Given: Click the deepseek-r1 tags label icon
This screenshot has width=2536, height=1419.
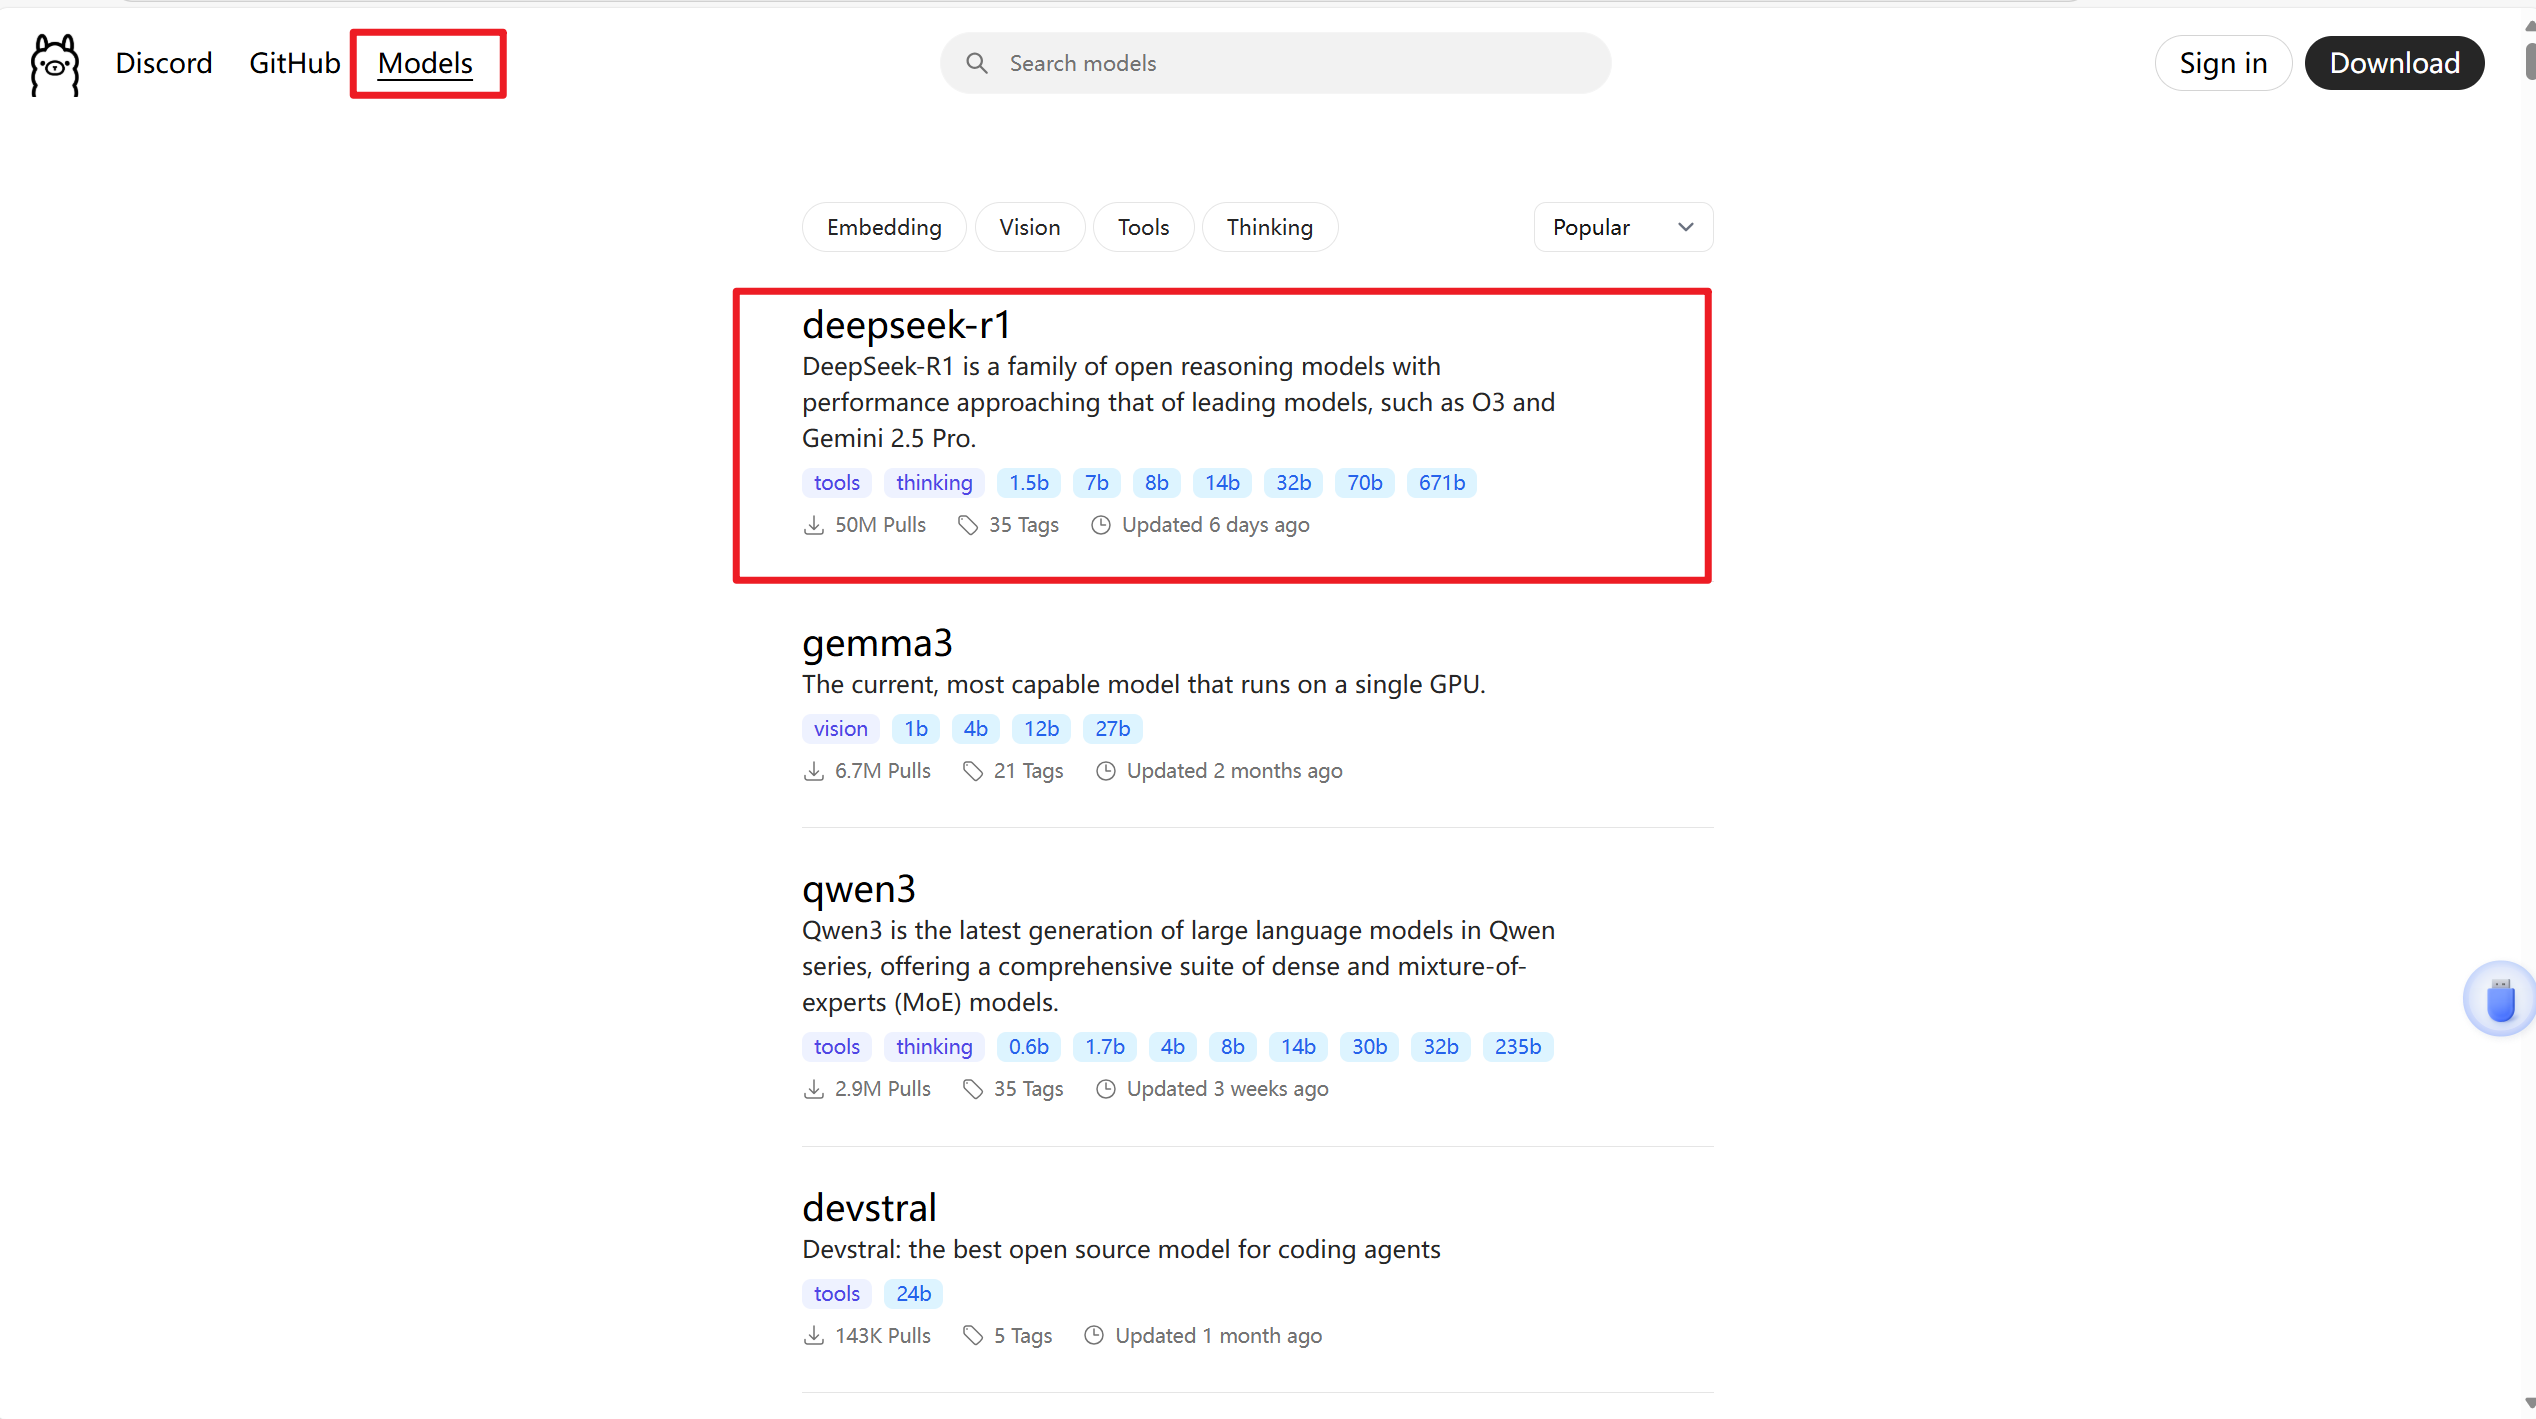Looking at the screenshot, I should point(968,525).
